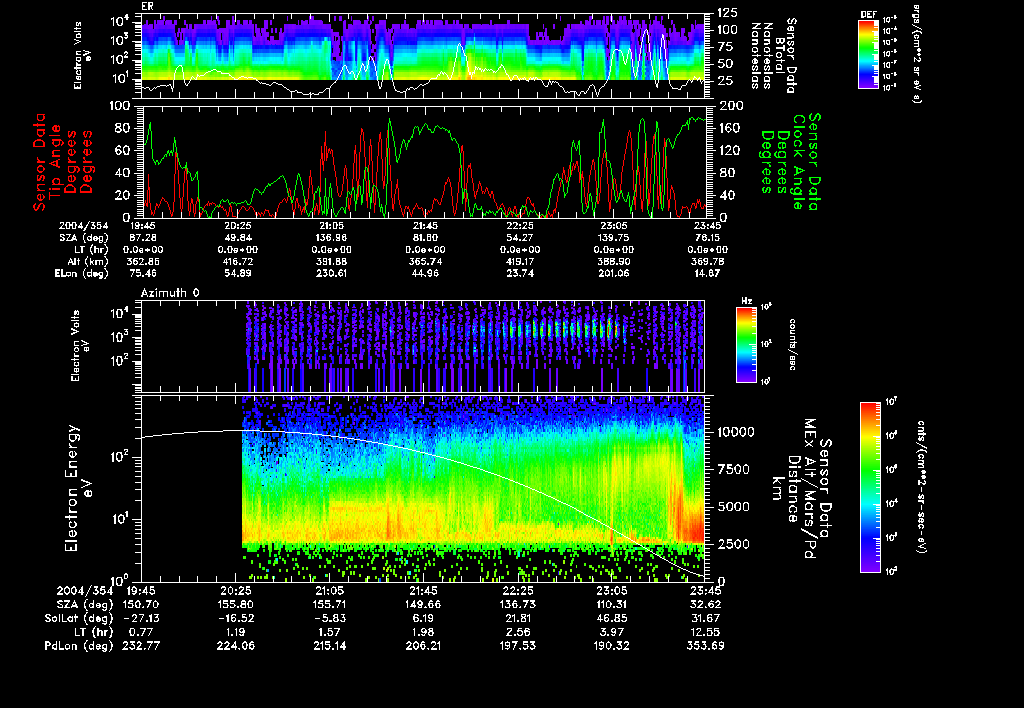Click the green 'Clock Angle' axis label
The width and height of the screenshot is (1024, 708).
click(798, 162)
